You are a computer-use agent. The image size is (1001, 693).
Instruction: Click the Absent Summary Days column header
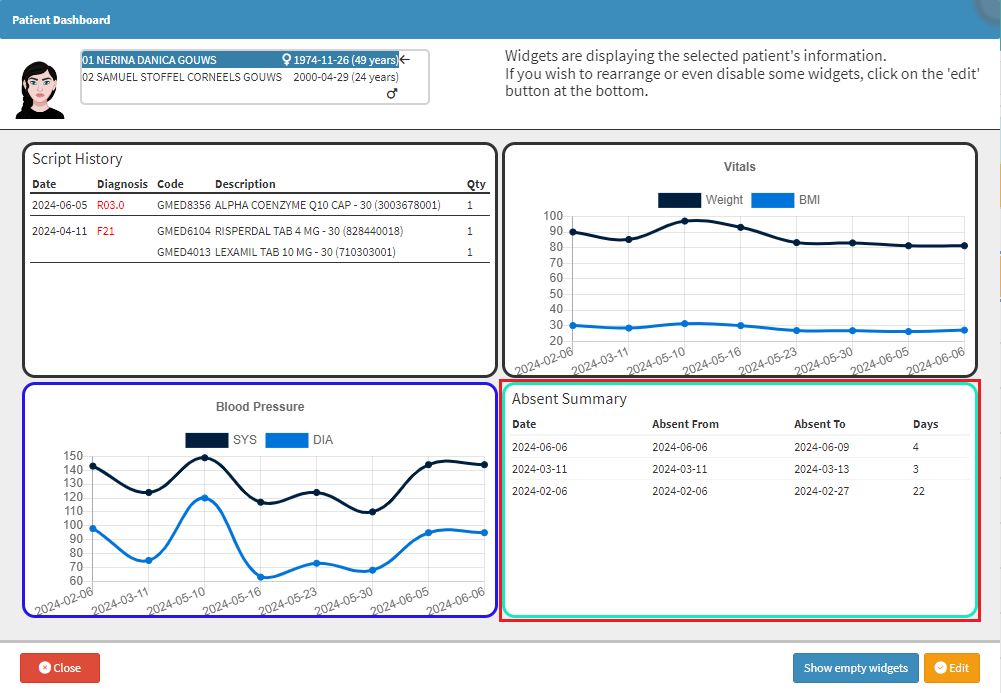pos(925,424)
